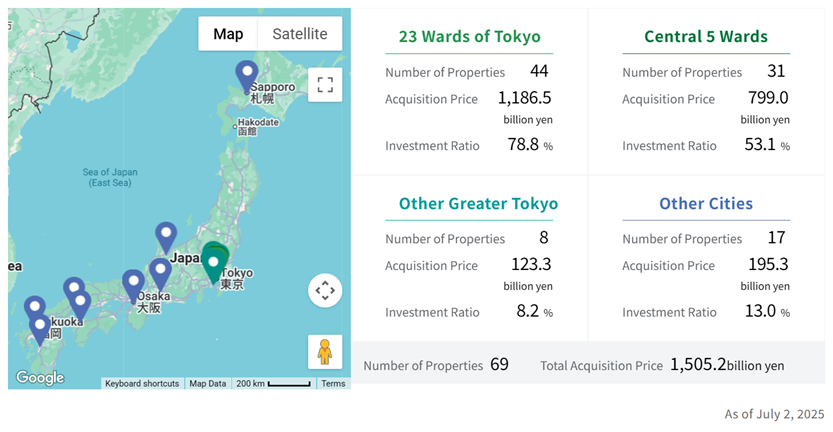The image size is (833, 432).
Task: Open Keyboard shortcuts link
Action: pyautogui.click(x=142, y=384)
